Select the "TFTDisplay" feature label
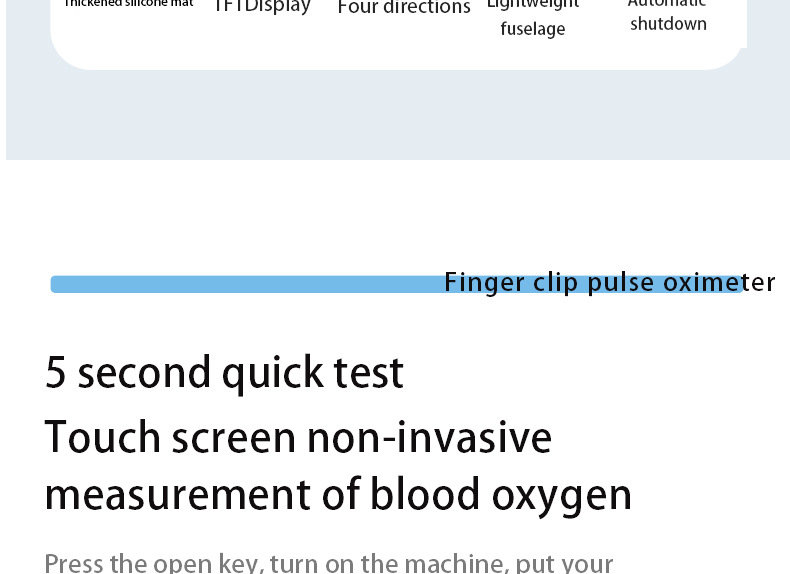Viewport: 790px width, 574px height. [x=262, y=7]
